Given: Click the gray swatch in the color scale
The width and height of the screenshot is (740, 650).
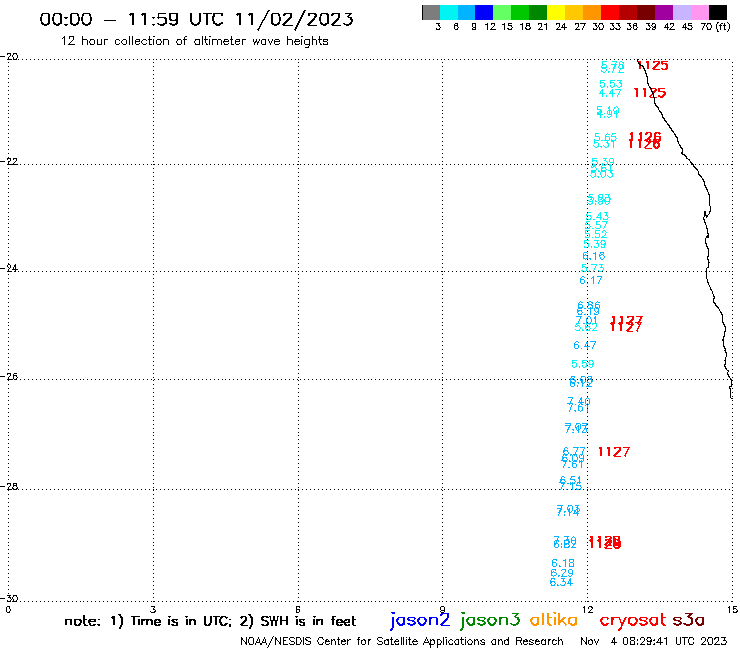Looking at the screenshot, I should (x=431, y=12).
